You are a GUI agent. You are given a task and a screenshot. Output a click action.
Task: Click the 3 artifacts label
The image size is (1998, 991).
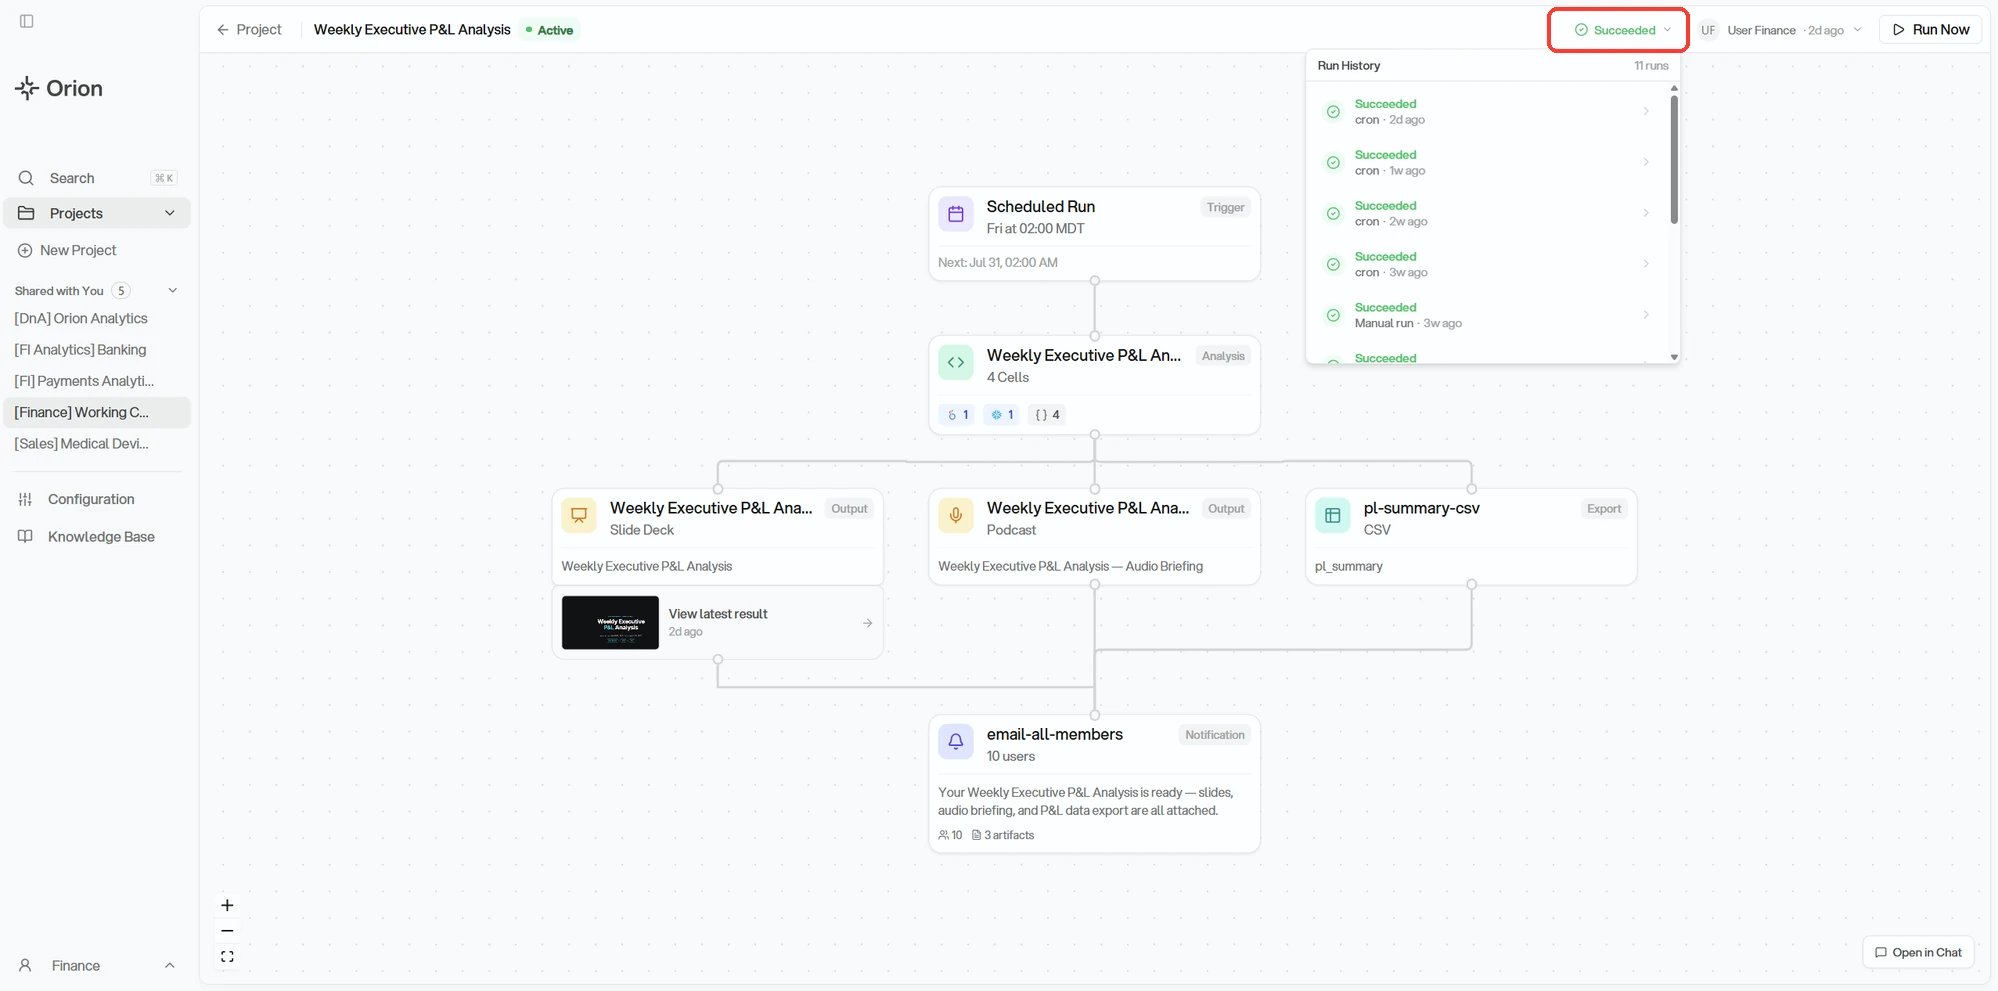coord(1003,835)
